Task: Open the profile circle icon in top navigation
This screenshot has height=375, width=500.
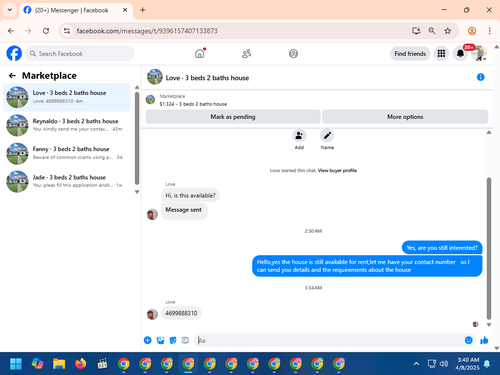Action: click(x=293, y=53)
